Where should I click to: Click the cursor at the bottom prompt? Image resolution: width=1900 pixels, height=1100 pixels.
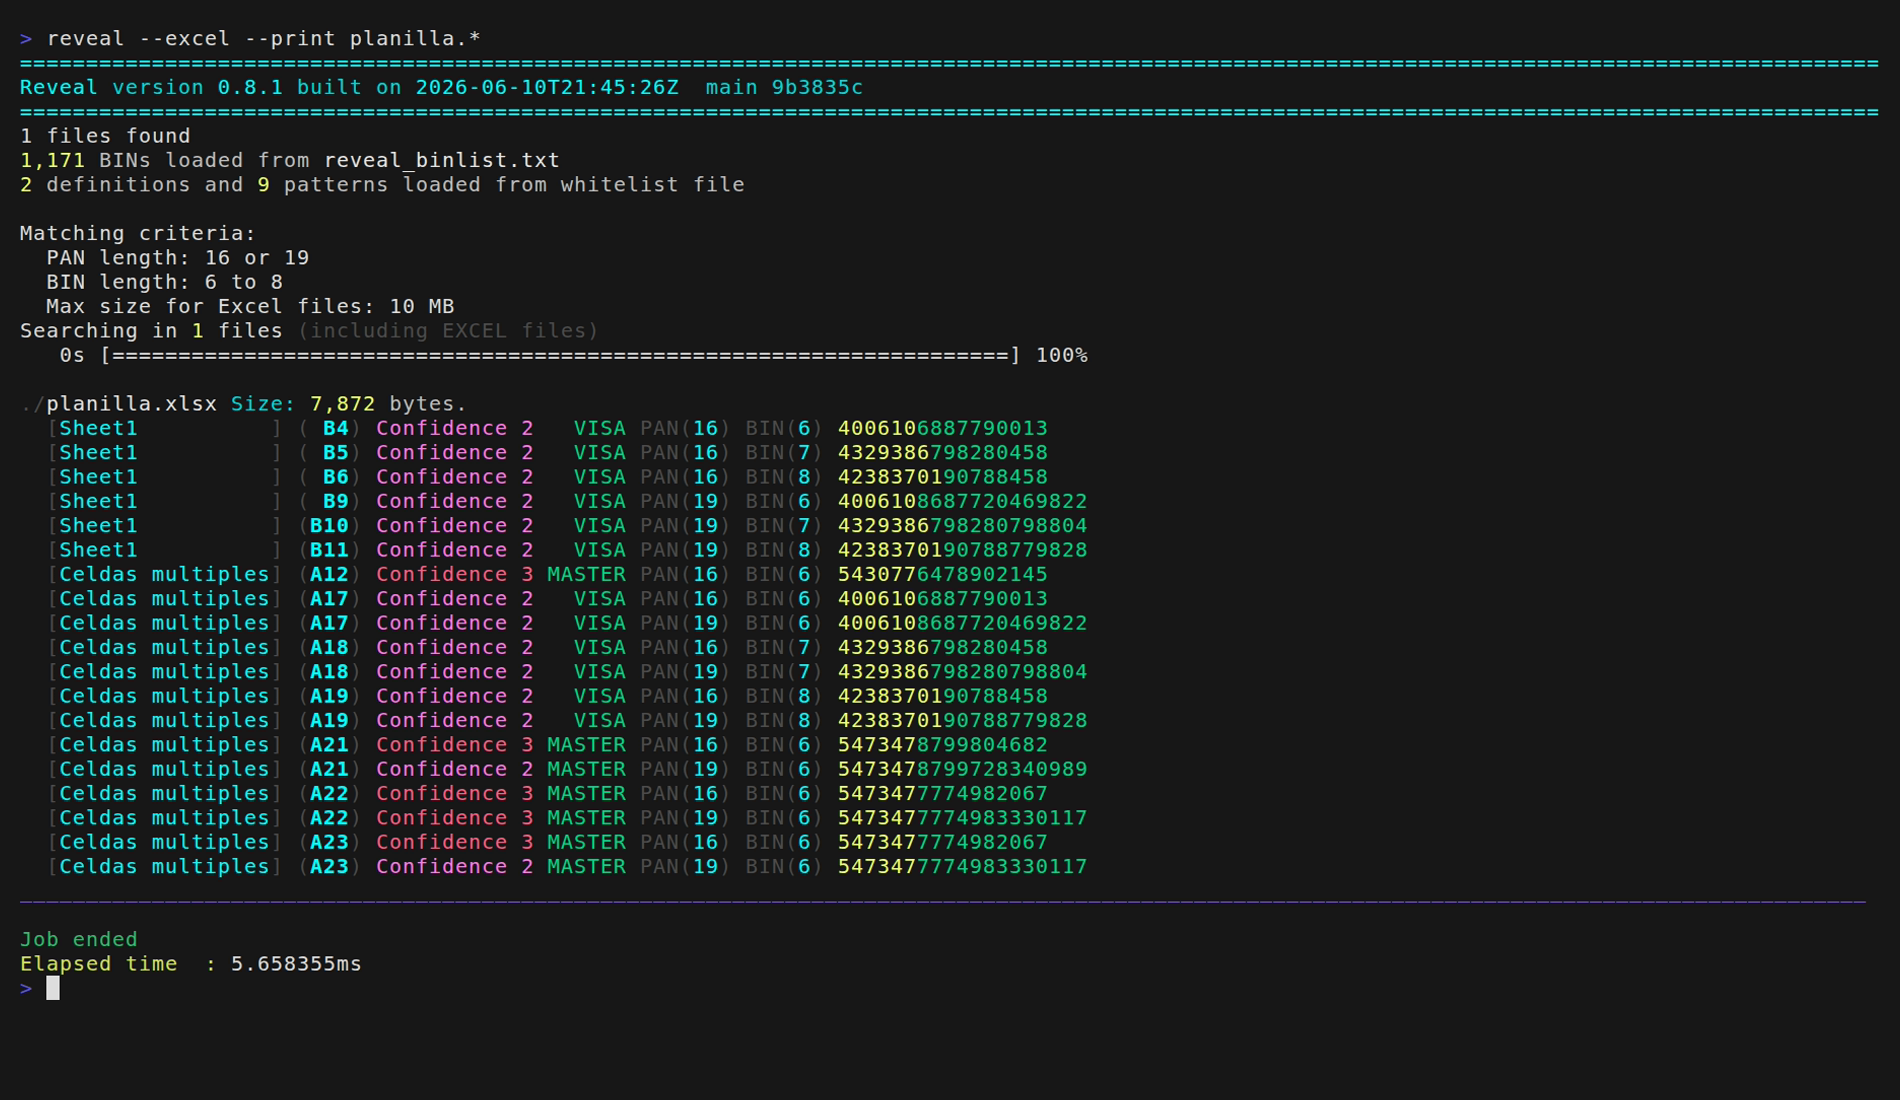[53, 989]
